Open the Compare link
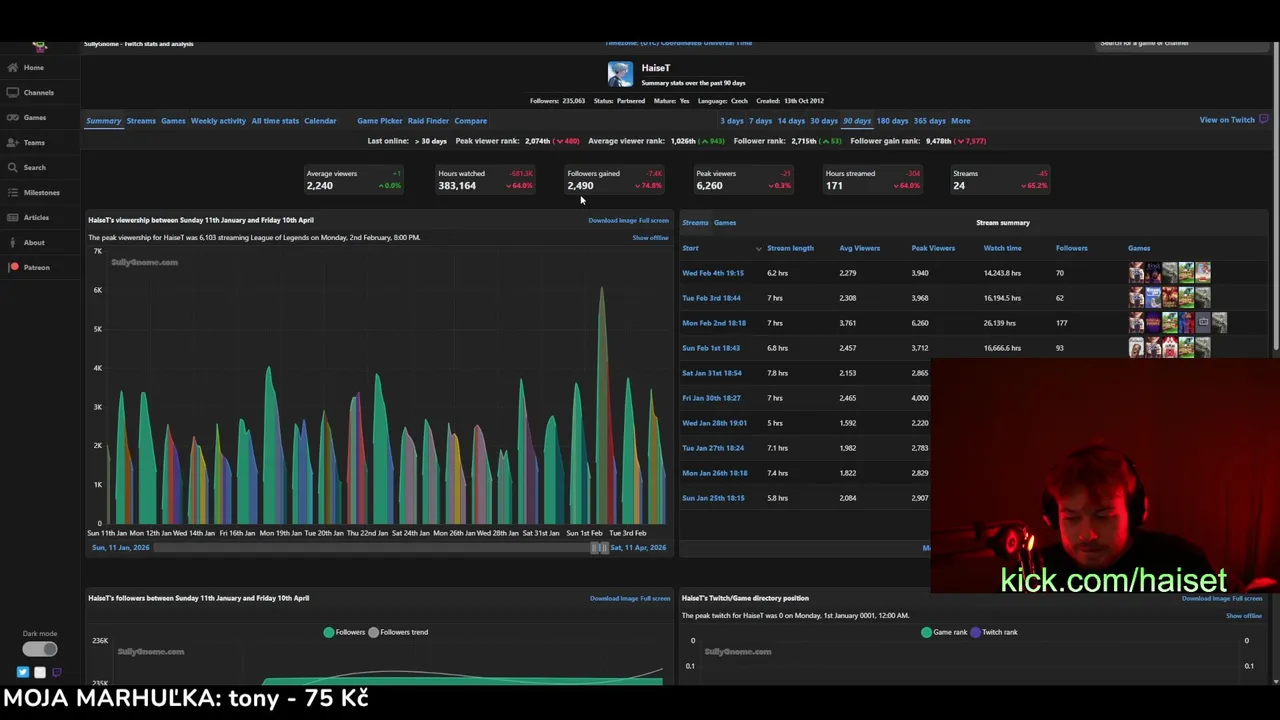The width and height of the screenshot is (1280, 720). pos(471,121)
